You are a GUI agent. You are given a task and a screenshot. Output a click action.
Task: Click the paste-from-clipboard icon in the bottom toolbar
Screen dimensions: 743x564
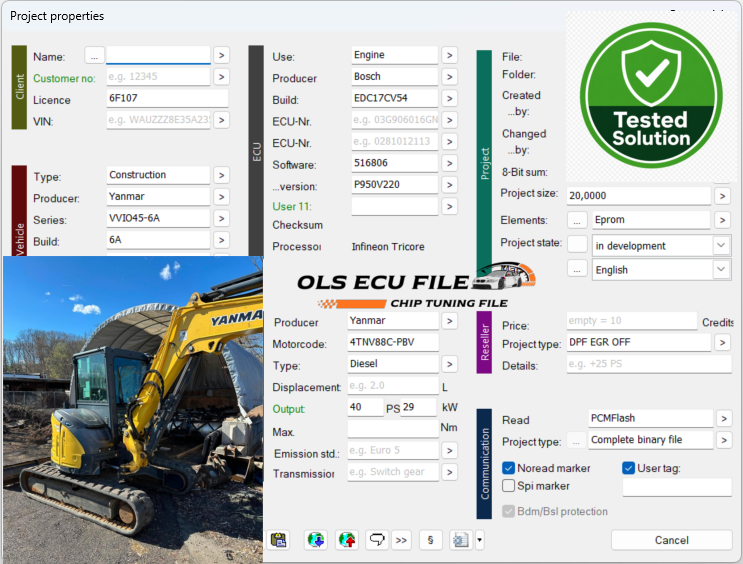pyautogui.click(x=279, y=540)
